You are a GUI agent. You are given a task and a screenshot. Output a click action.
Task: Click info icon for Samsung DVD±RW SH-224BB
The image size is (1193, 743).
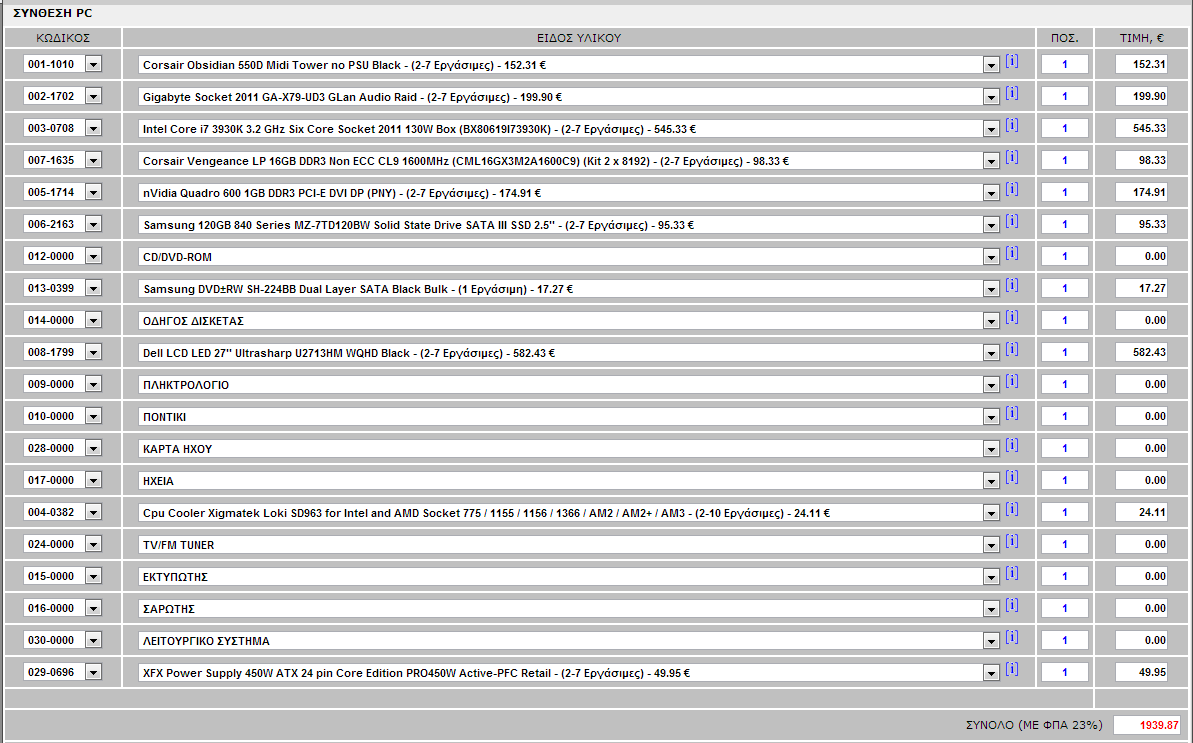[x=1012, y=285]
